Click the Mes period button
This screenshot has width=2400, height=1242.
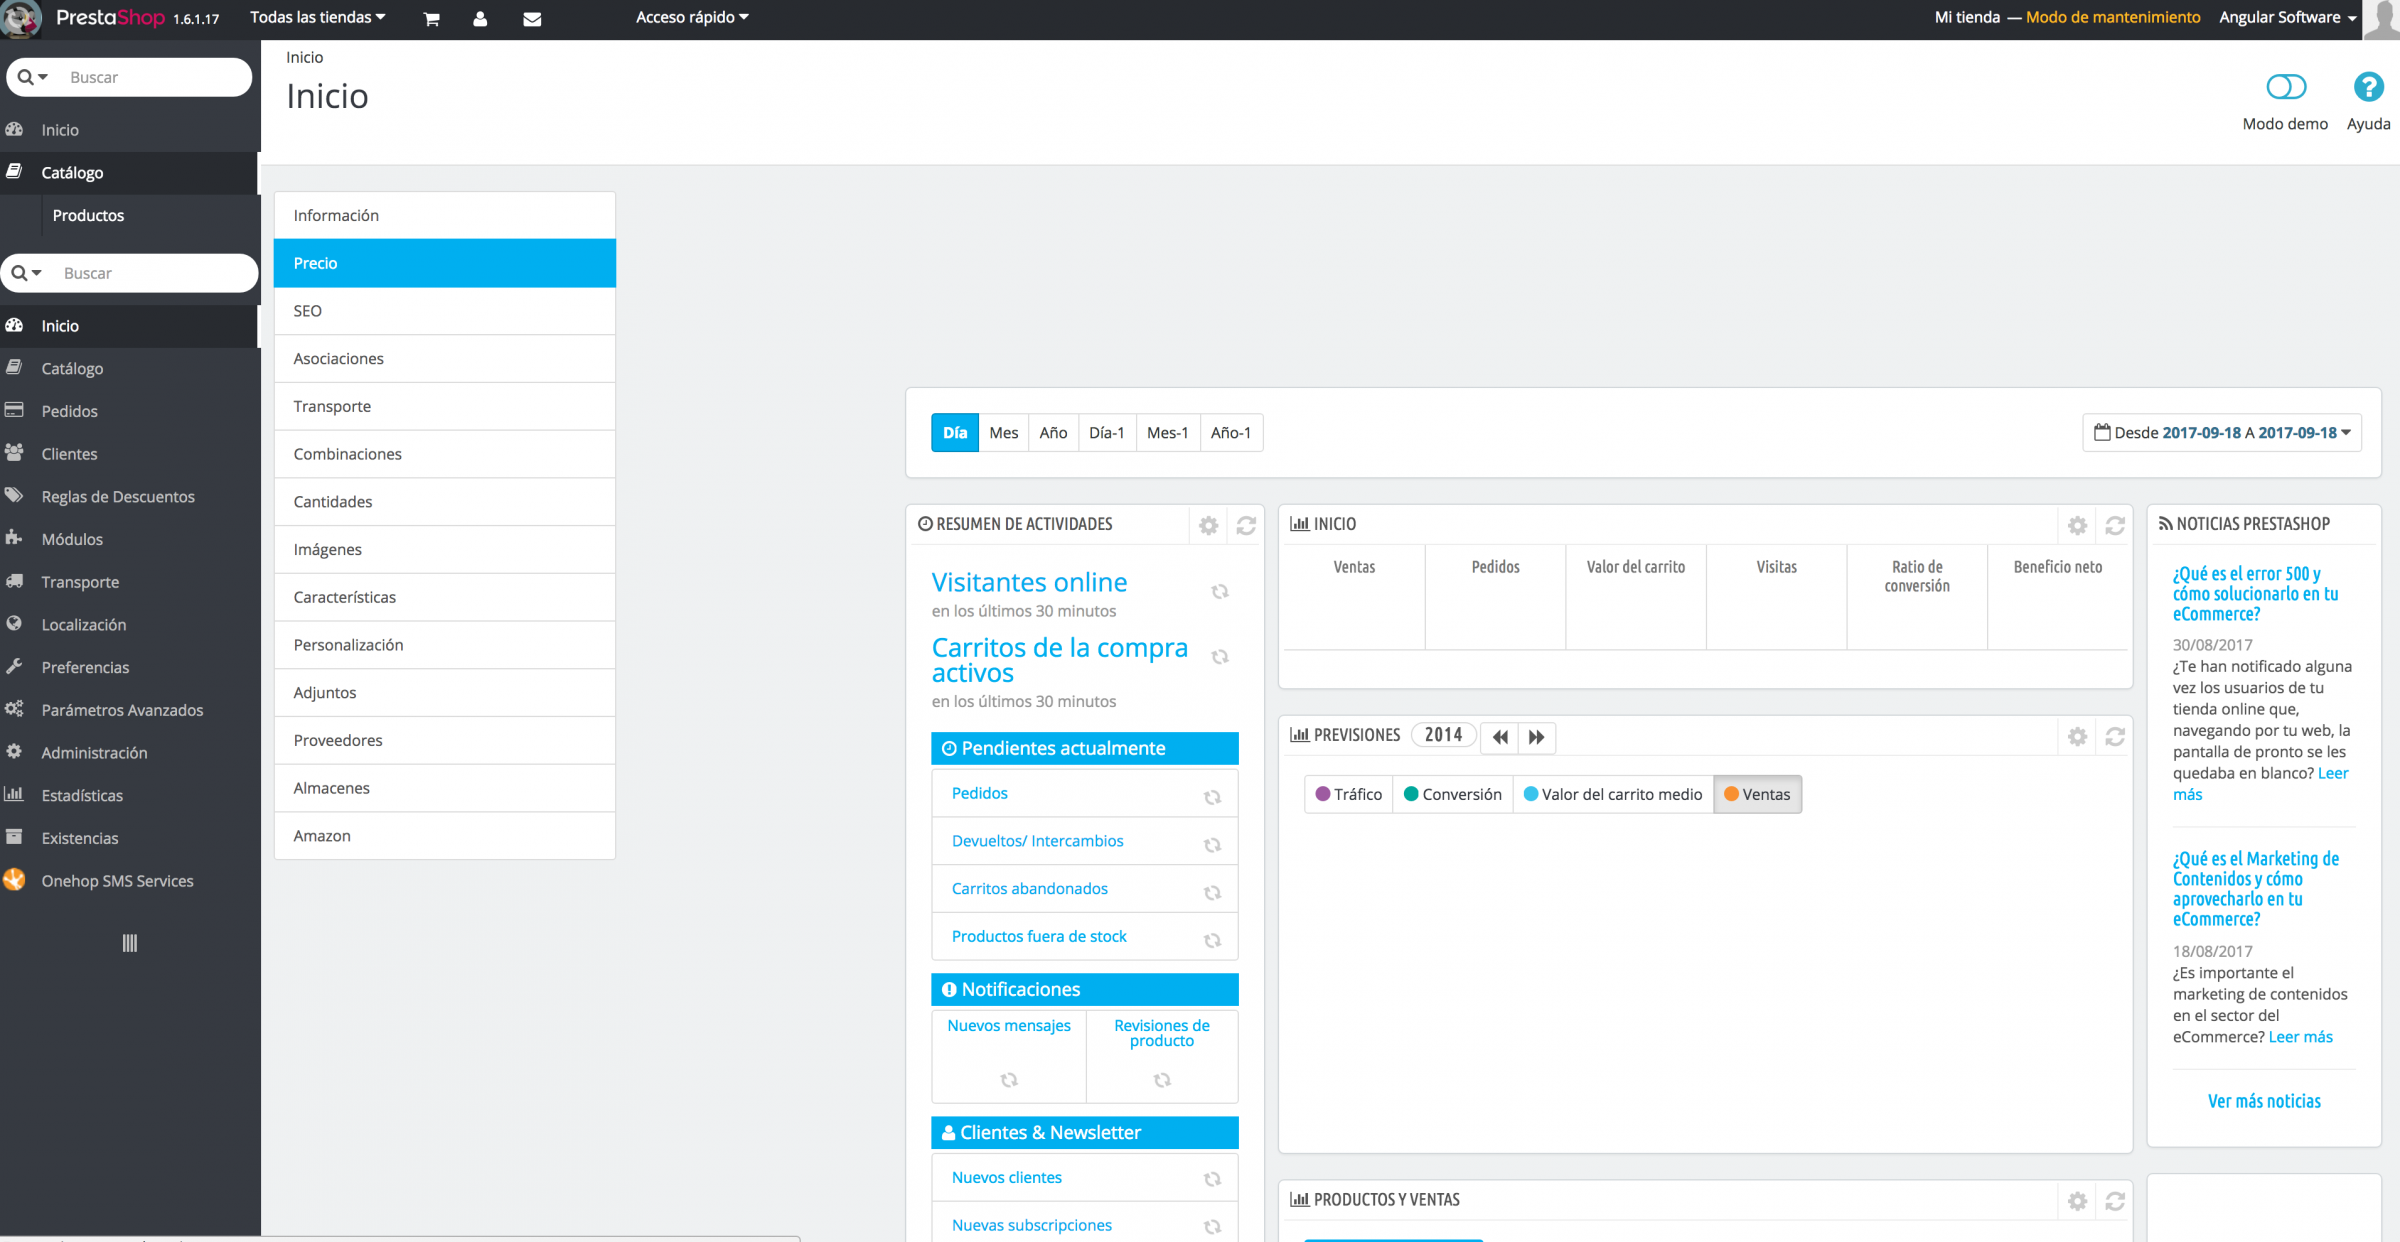[1003, 433]
